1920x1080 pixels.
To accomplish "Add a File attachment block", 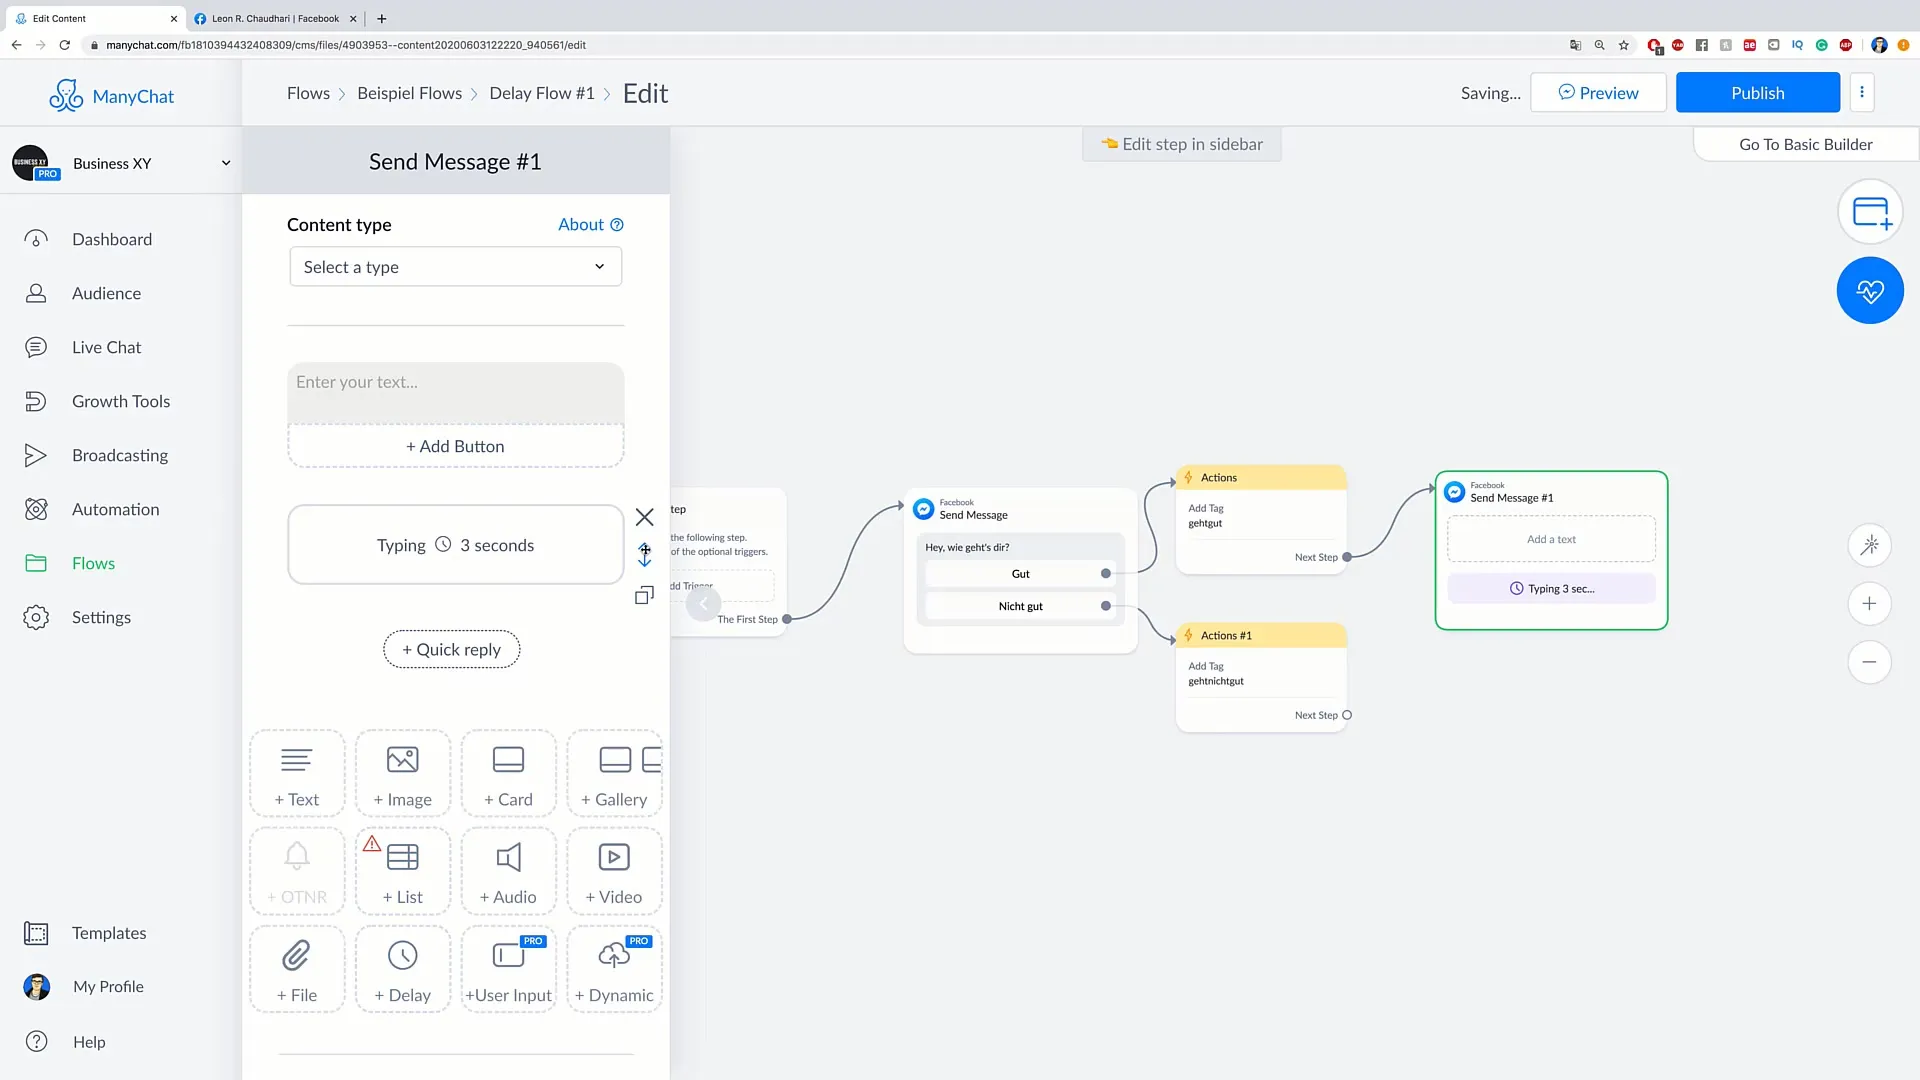I will (x=297, y=970).
